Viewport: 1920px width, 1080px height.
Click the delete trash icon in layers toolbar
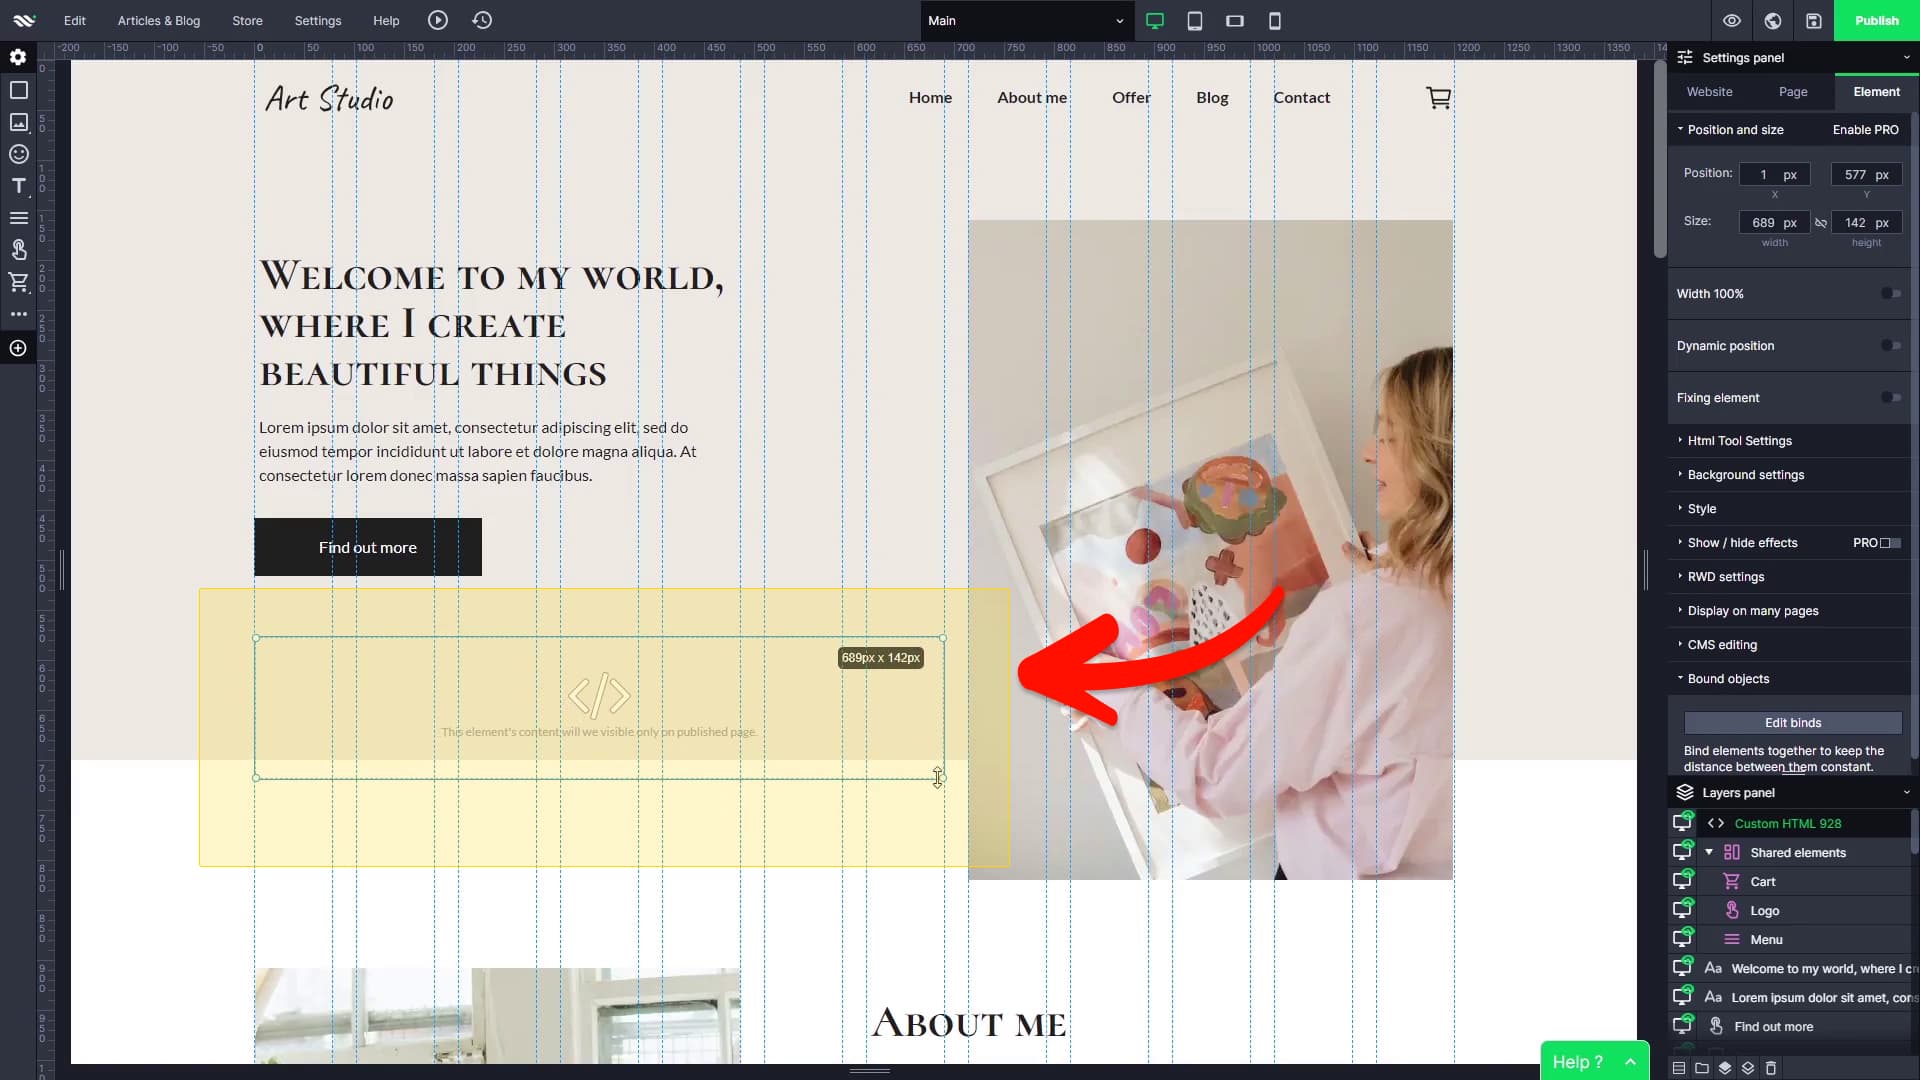[x=1771, y=1068]
